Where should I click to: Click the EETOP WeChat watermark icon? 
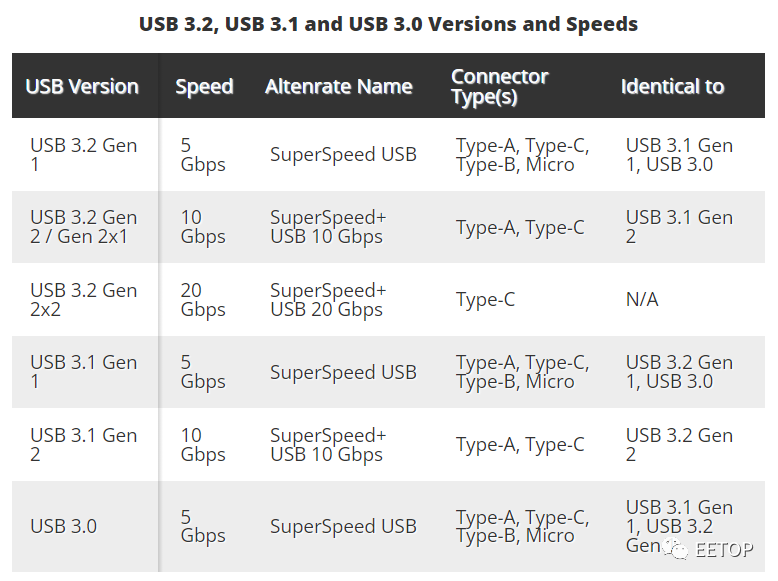click(676, 549)
